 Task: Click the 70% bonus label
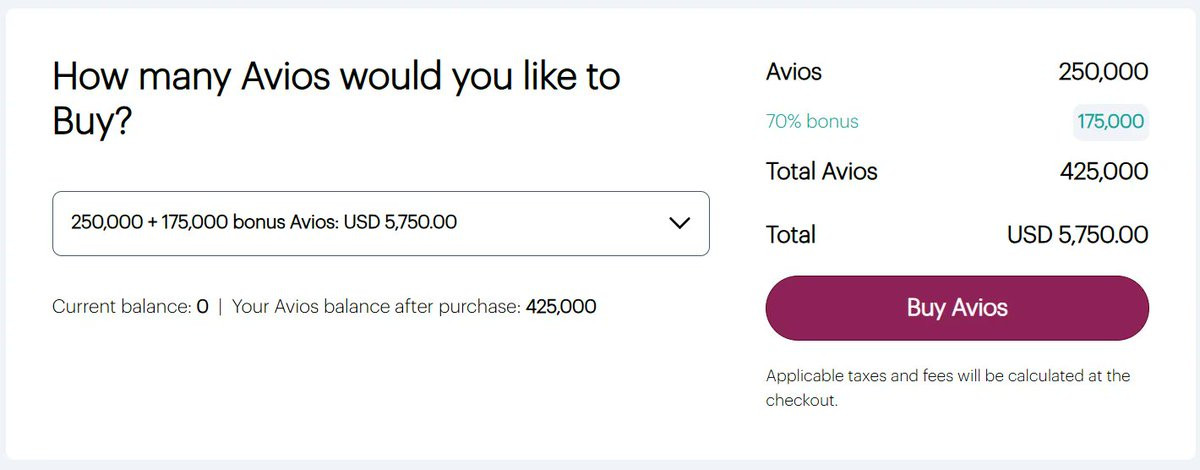[812, 122]
